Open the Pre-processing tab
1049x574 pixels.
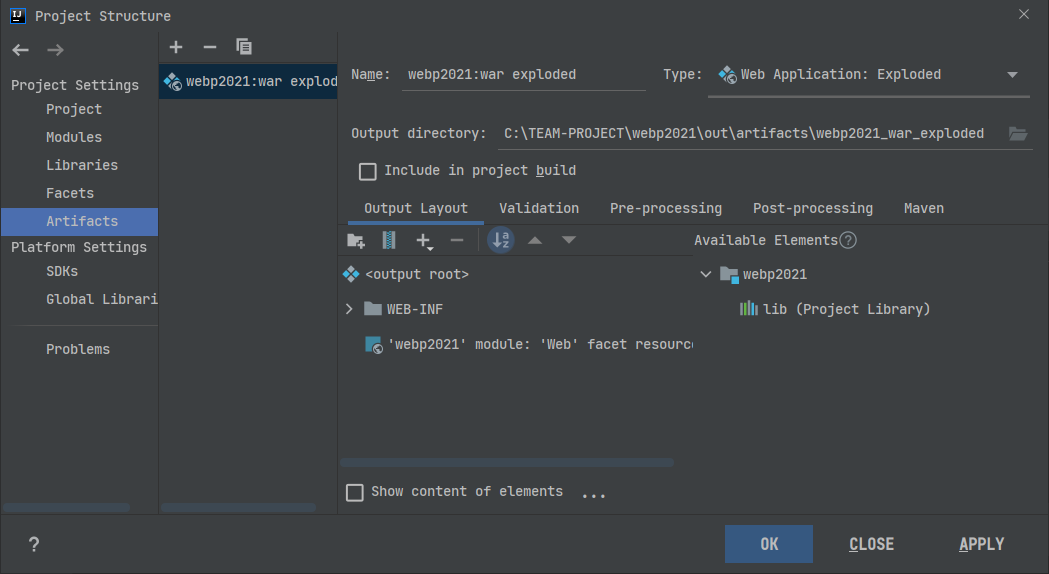pyautogui.click(x=666, y=209)
